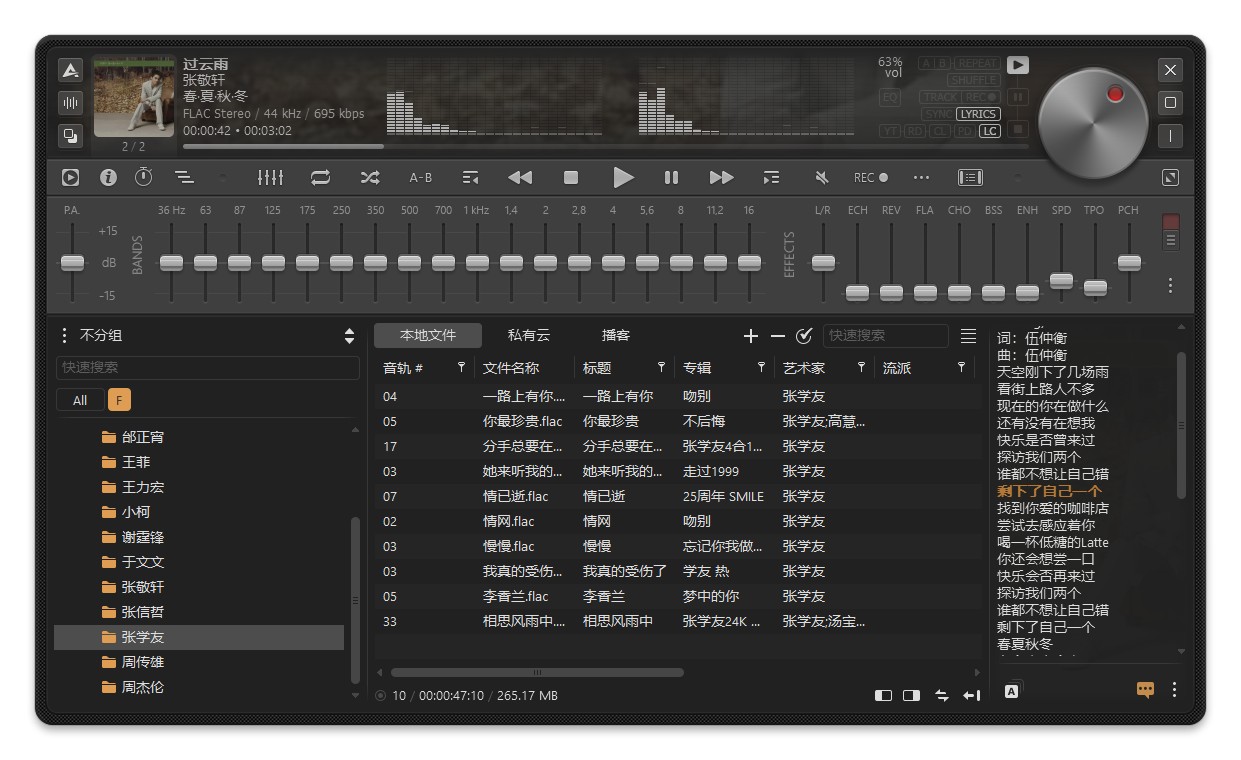Open the sleep timer icon
Image resolution: width=1241 pixels, height=760 pixels.
(143, 177)
